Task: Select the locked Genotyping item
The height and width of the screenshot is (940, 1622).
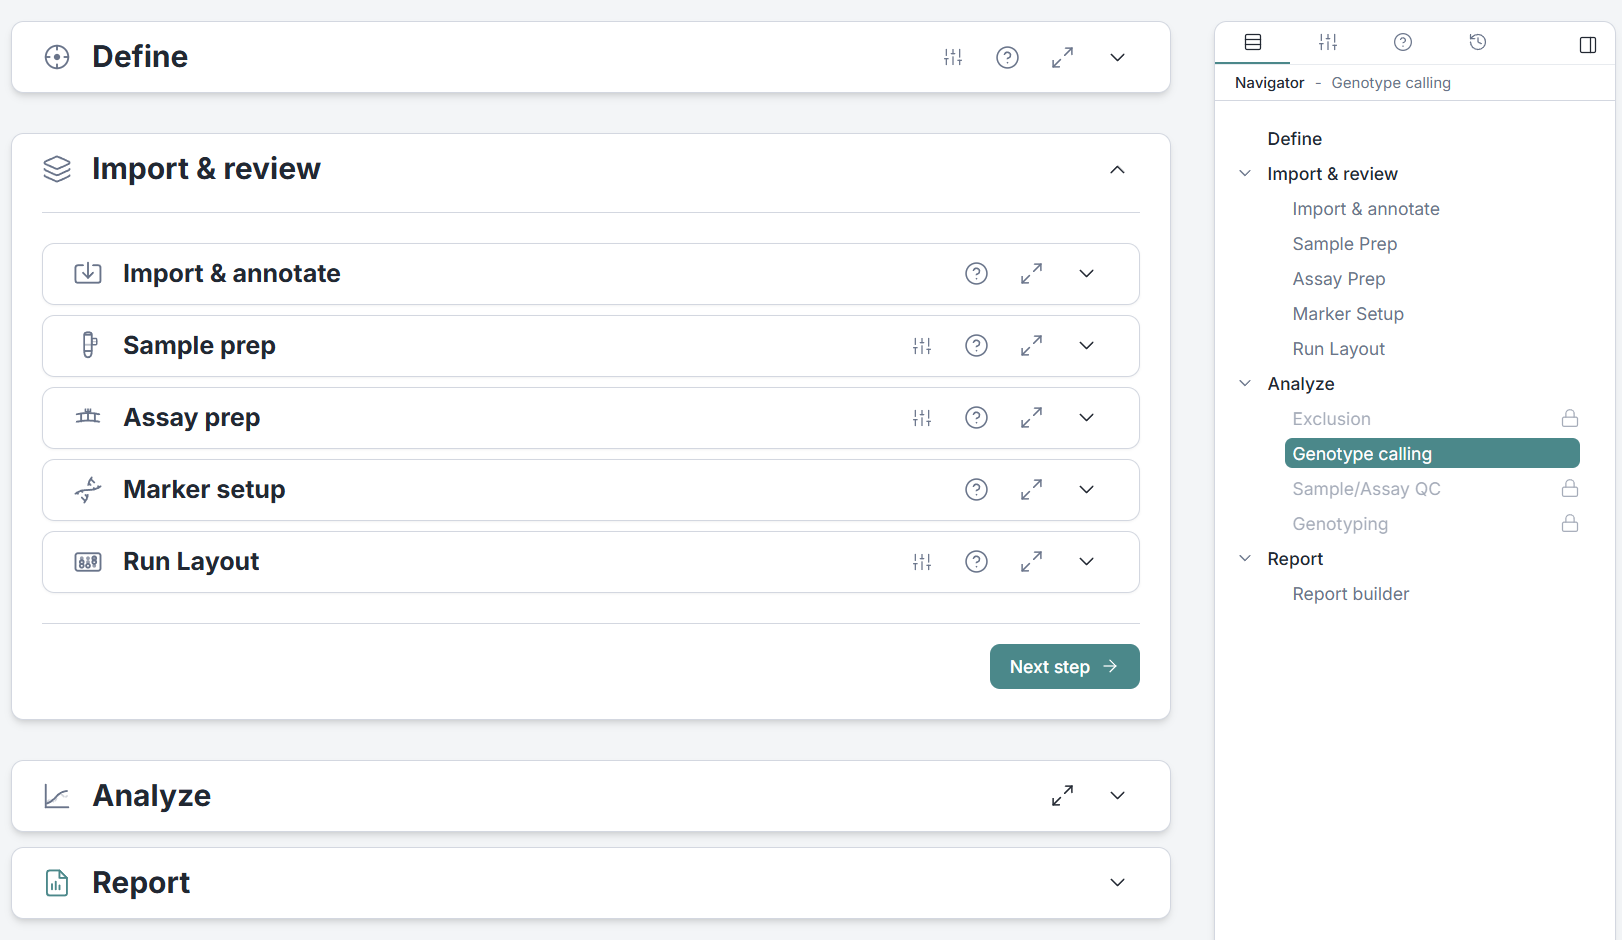Action: point(1339,524)
